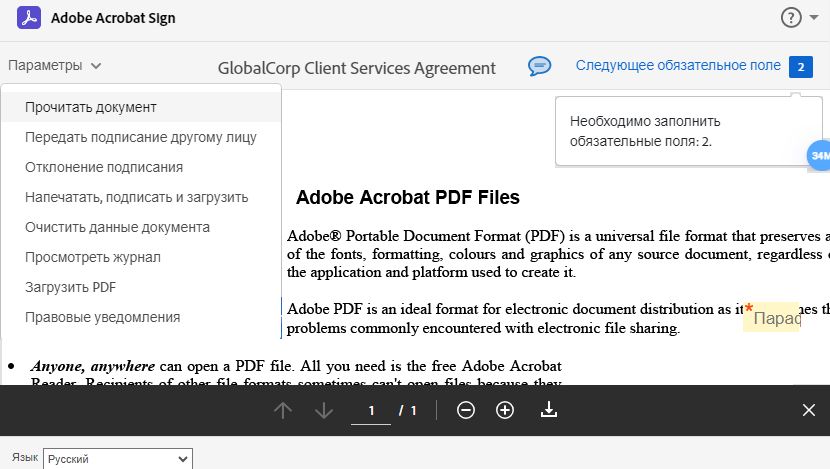Zoom out with the minus icon
This screenshot has width=830, height=469.
(466, 410)
